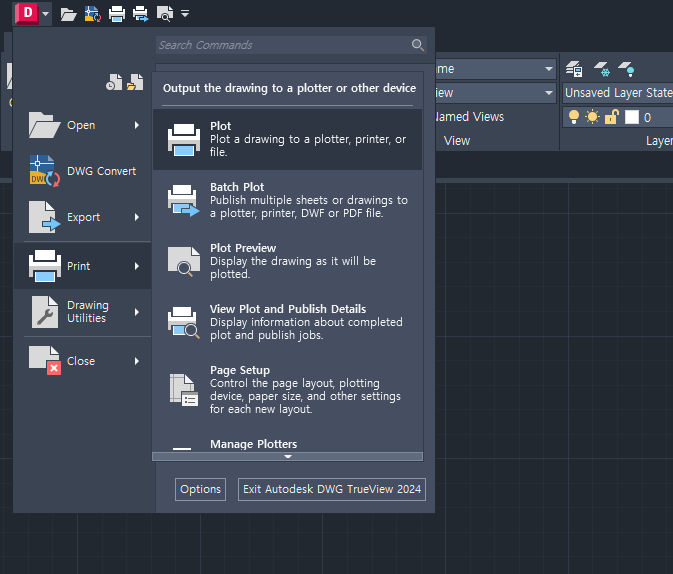
Task: Click layer 0 white color swatch
Action: [x=632, y=117]
